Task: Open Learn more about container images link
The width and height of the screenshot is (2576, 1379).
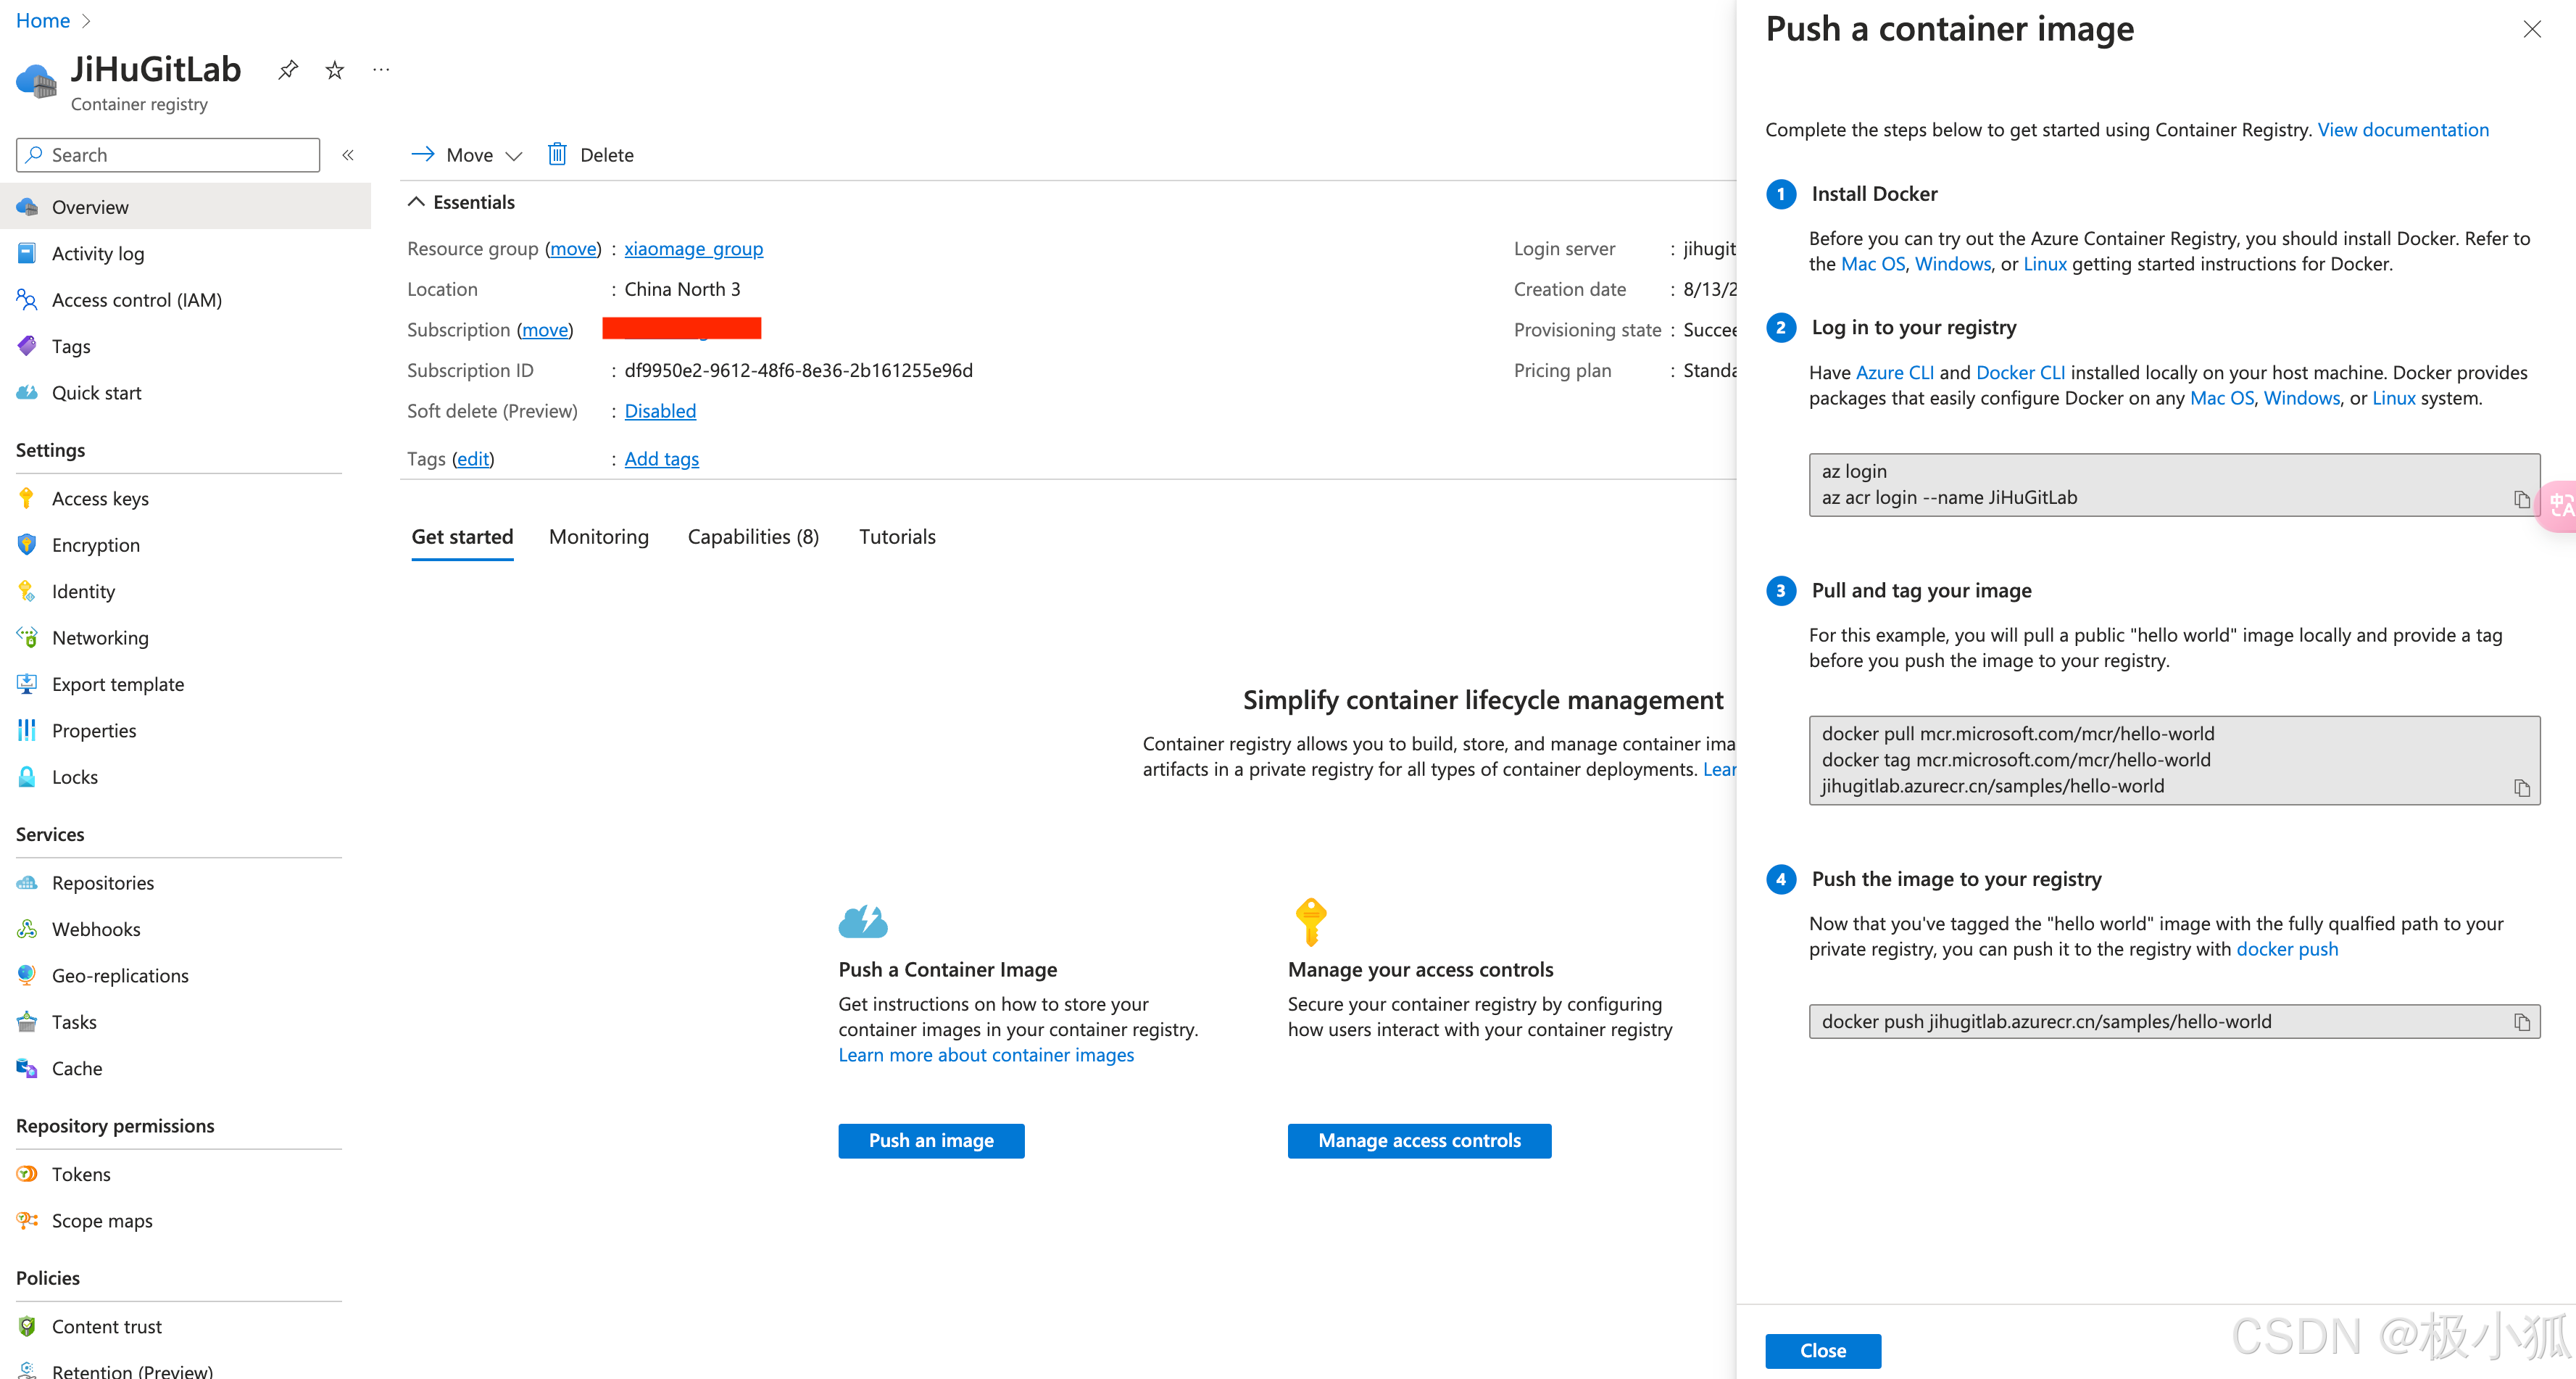Action: (x=986, y=1055)
